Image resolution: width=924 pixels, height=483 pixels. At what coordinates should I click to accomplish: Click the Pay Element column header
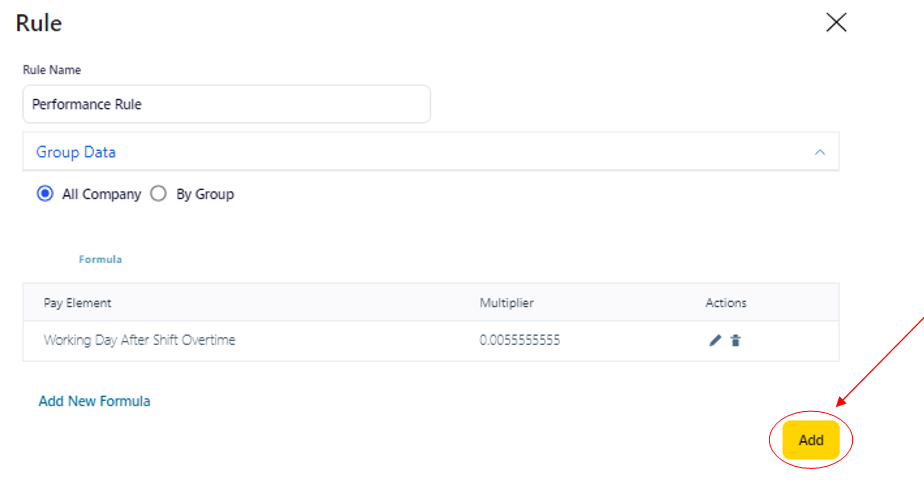tap(78, 303)
